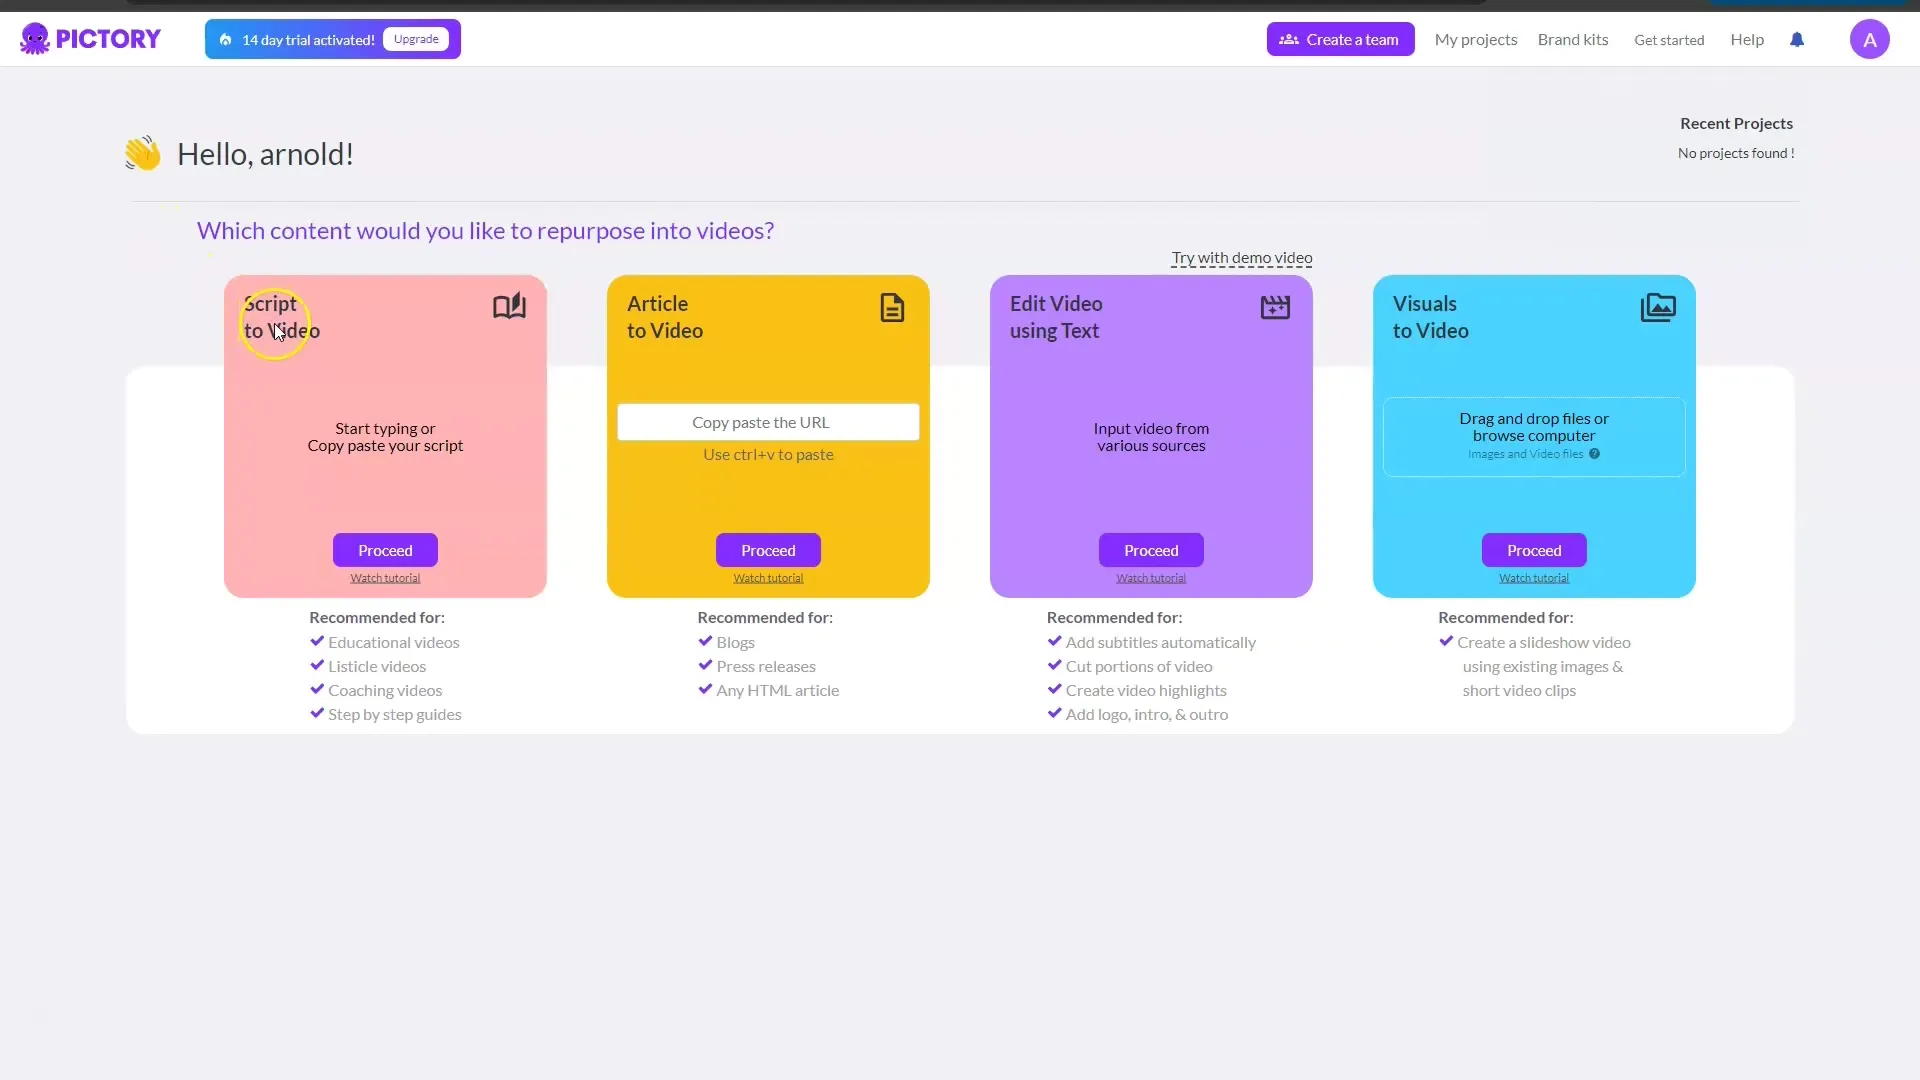Click Help navigation tab
This screenshot has height=1080, width=1920.
click(x=1747, y=38)
